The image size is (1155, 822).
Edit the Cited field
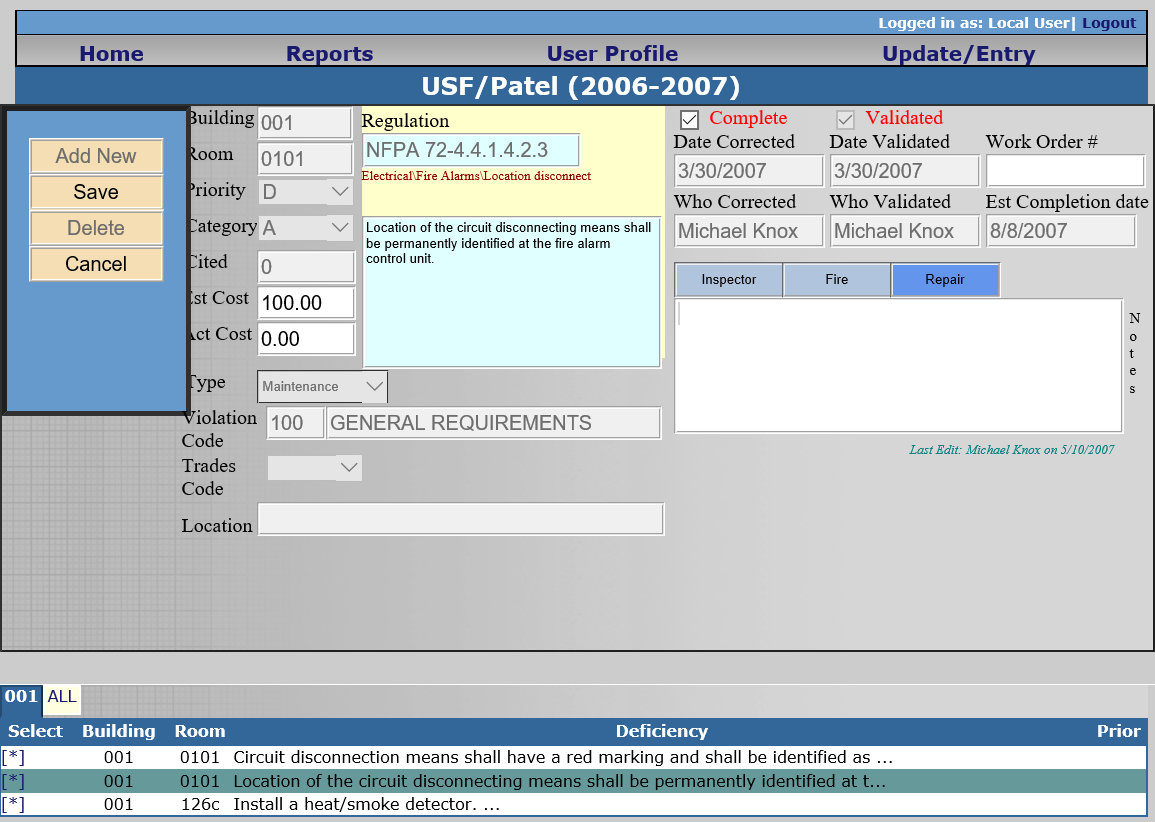click(306, 267)
